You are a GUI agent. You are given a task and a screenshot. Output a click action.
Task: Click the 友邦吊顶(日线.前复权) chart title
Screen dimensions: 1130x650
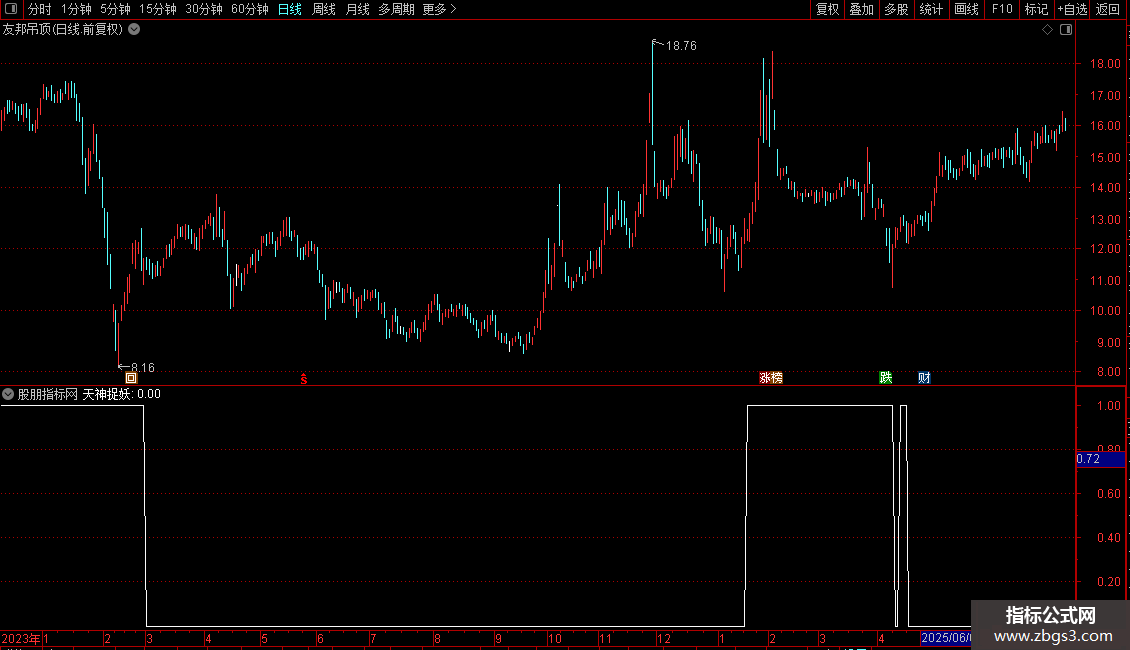pyautogui.click(x=63, y=30)
